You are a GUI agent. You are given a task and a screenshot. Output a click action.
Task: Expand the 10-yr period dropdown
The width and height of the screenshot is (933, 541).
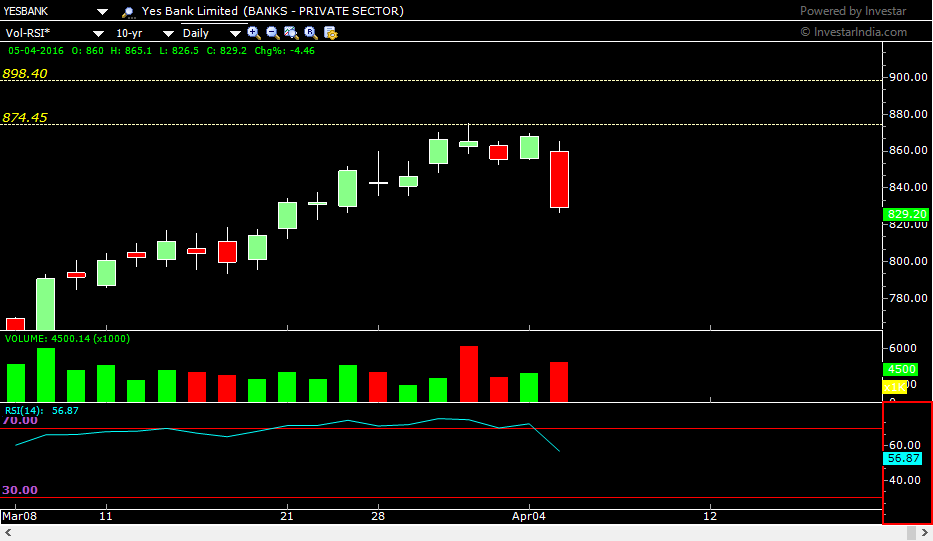click(x=168, y=33)
